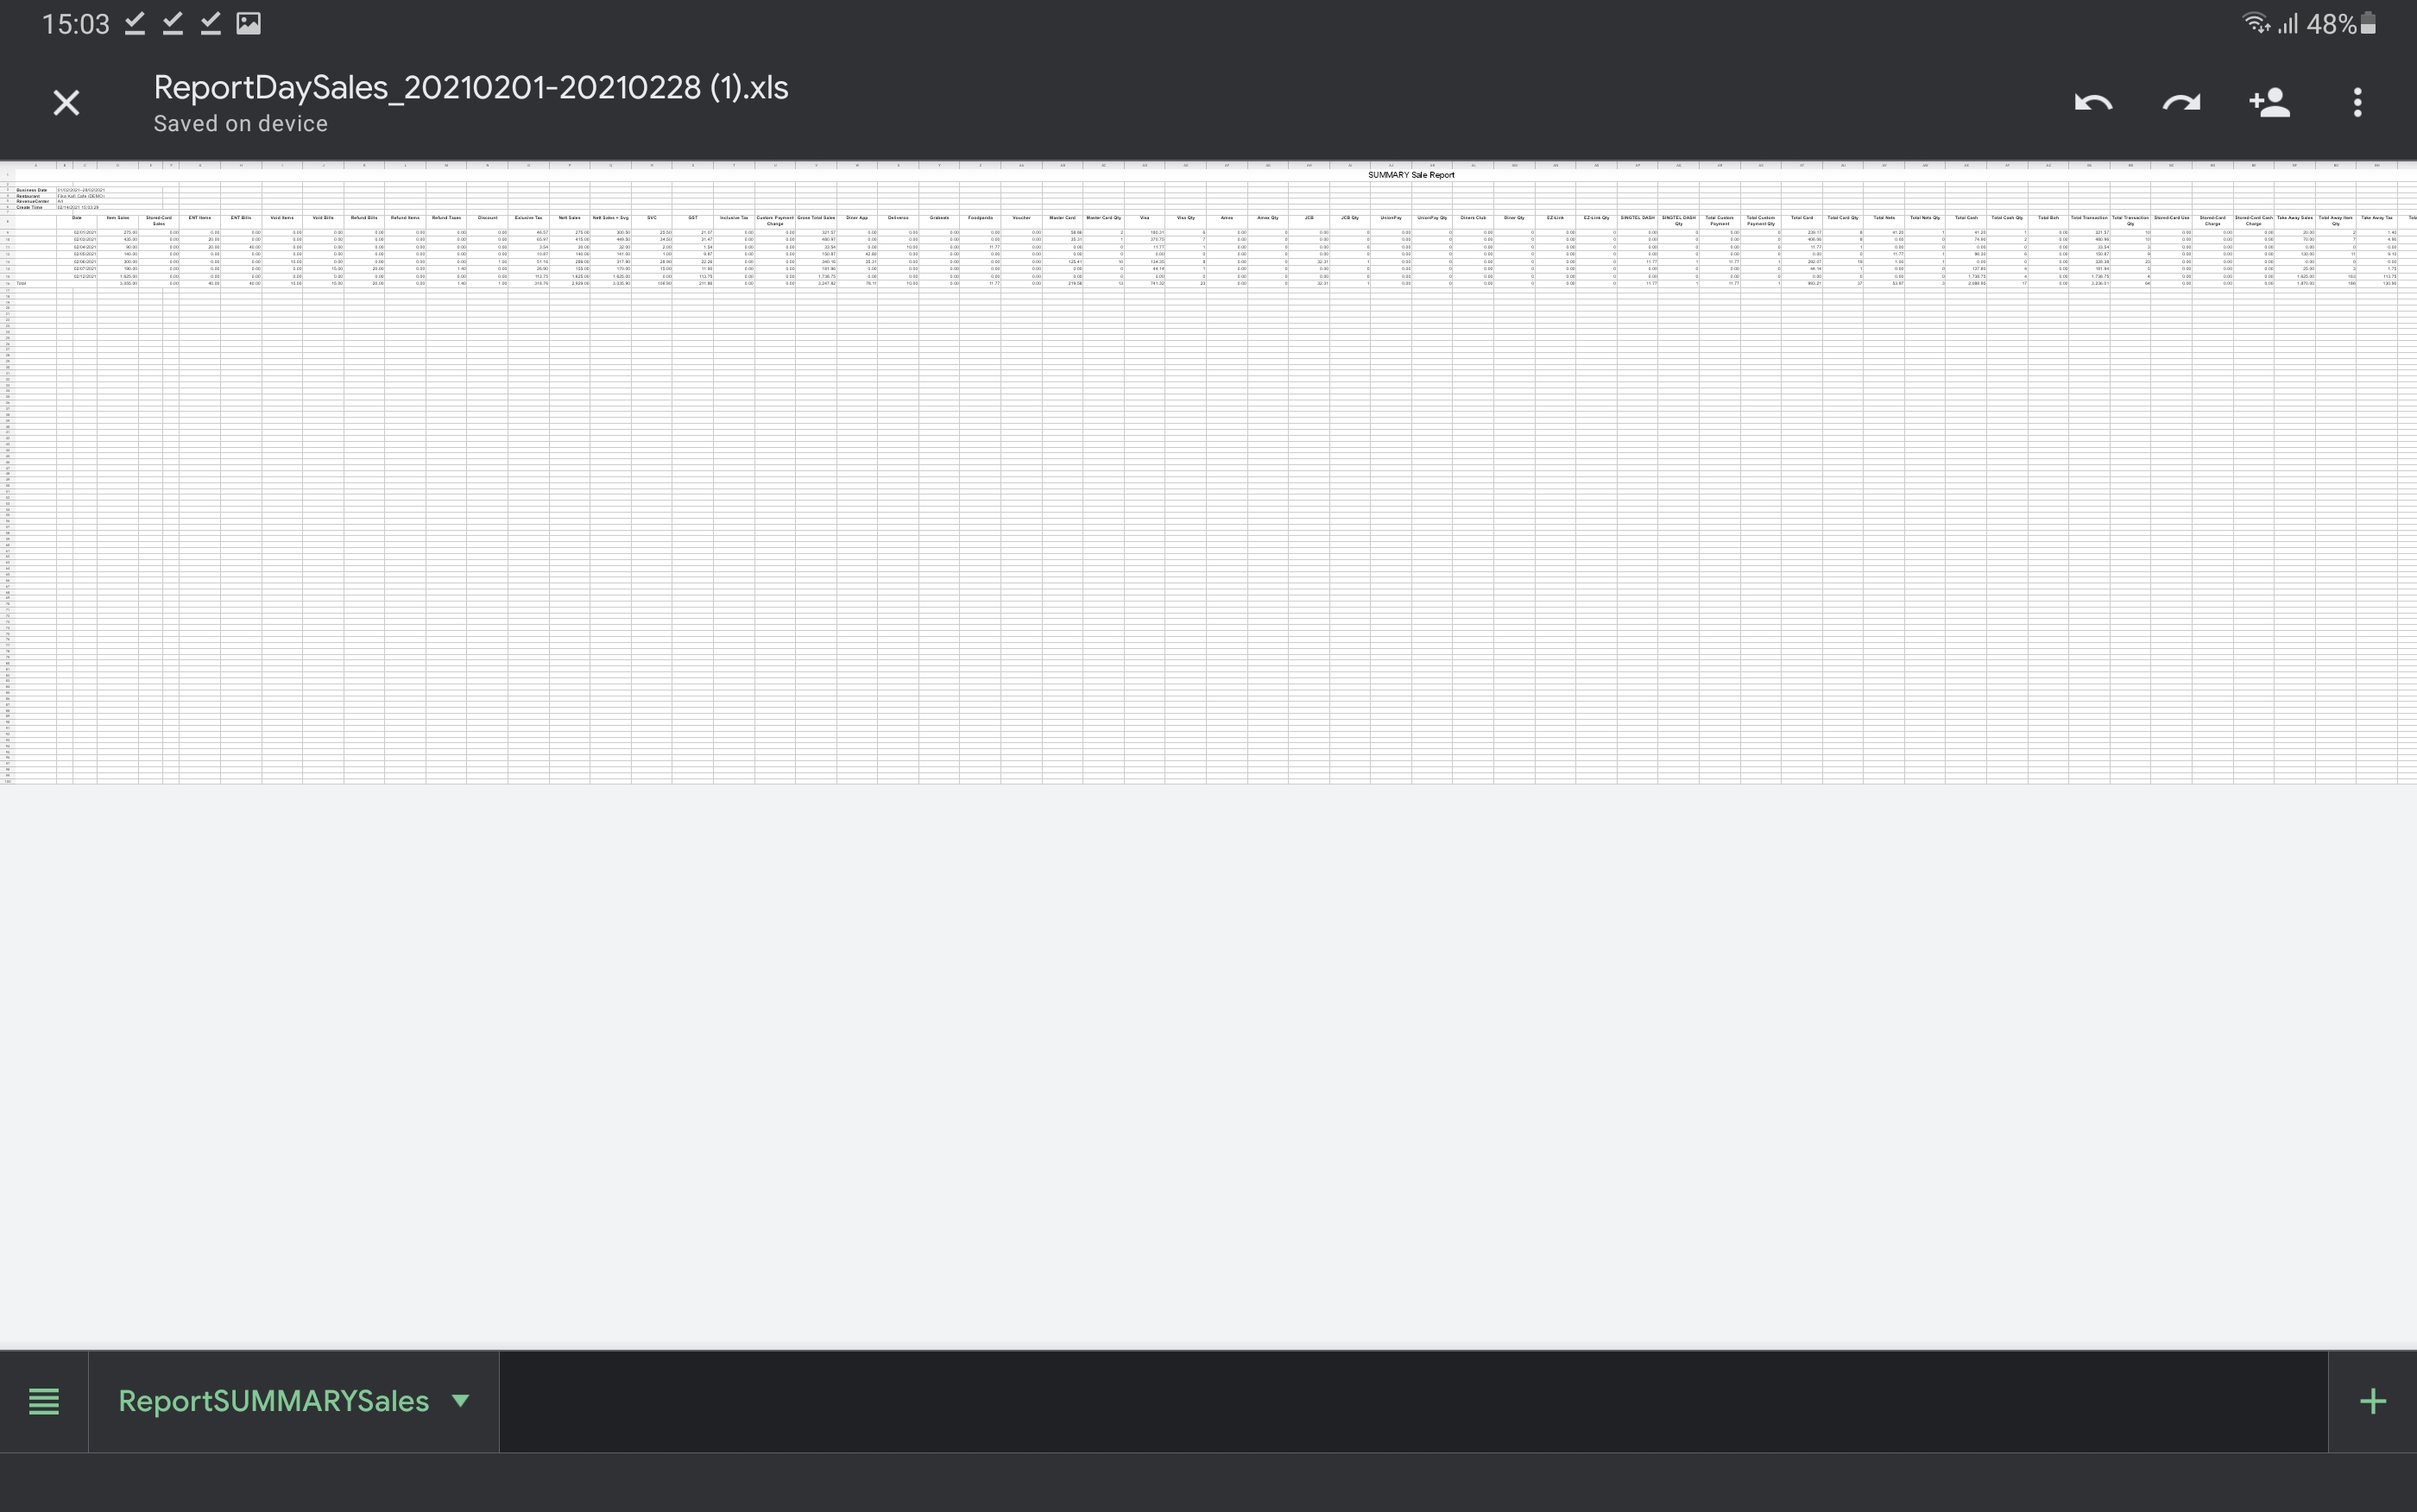Select the Item Sales header cell
The height and width of the screenshot is (1512, 2417).
118,218
